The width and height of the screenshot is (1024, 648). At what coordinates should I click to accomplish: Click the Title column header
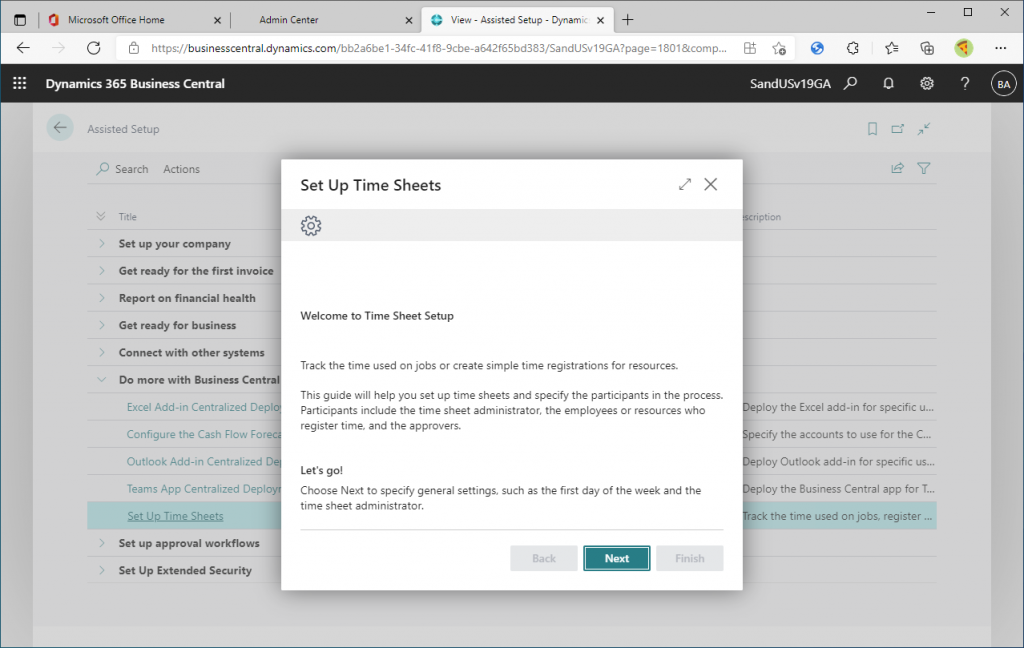click(x=127, y=217)
